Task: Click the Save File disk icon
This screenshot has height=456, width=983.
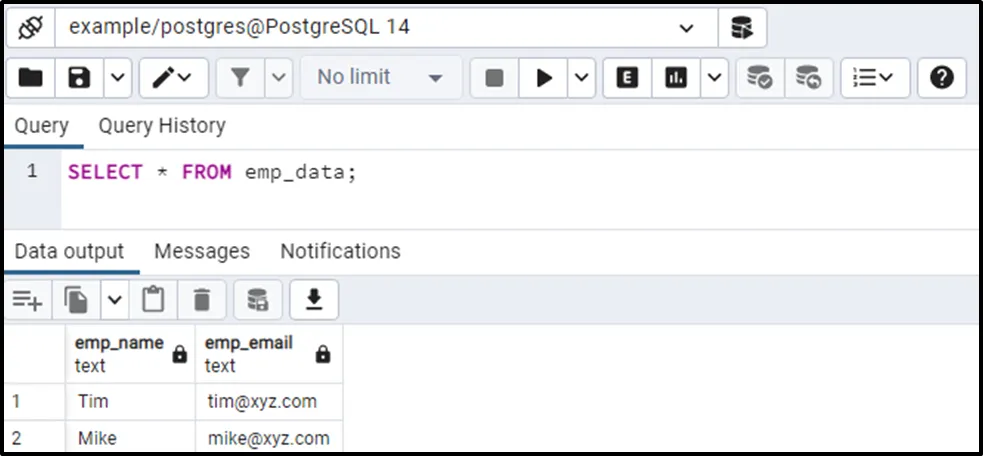Action: point(79,77)
